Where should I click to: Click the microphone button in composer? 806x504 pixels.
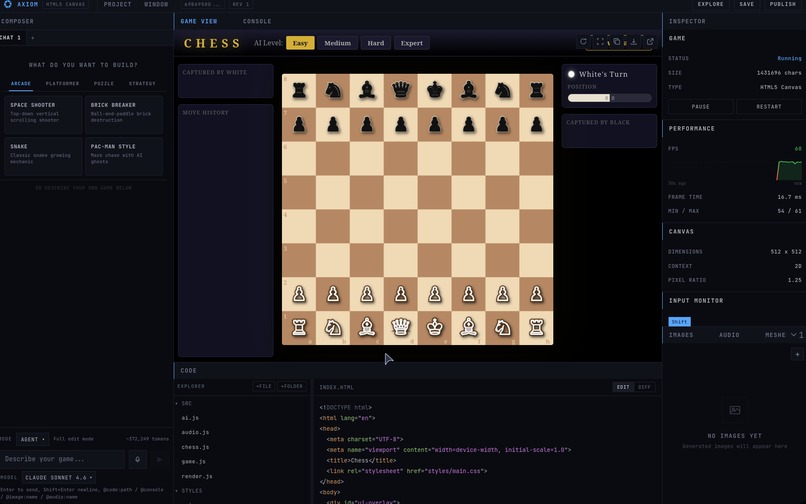137,459
